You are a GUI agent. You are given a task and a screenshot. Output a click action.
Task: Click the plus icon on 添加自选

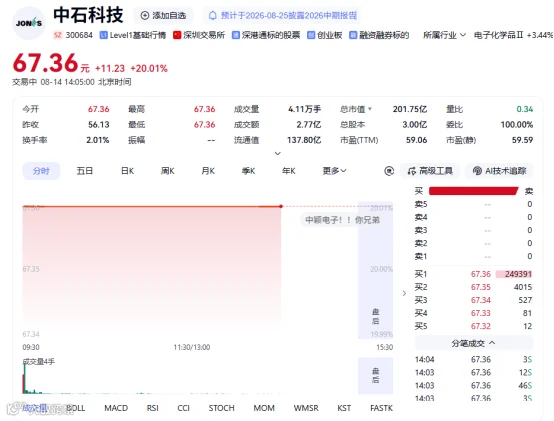tap(145, 16)
